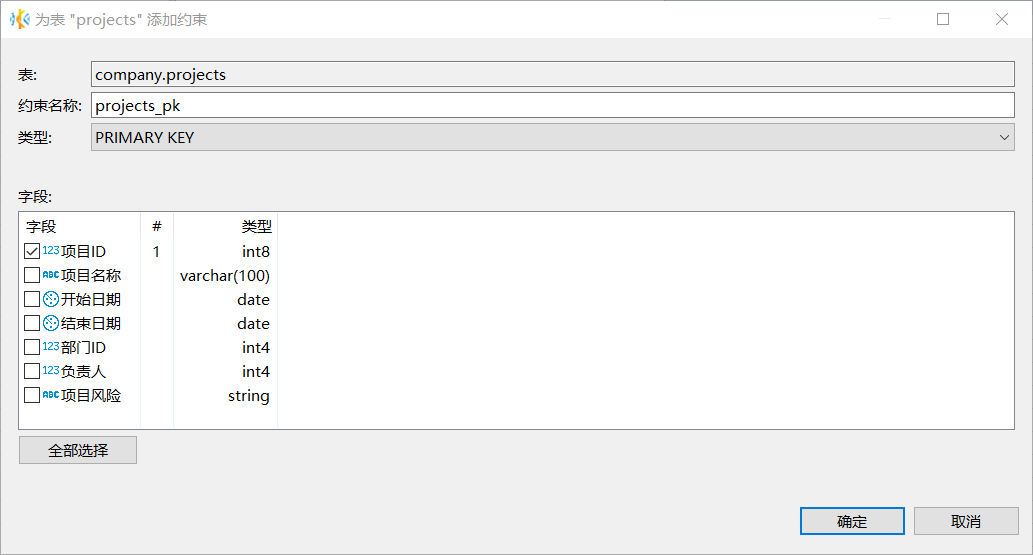Enable the 部门ID field checkbox
This screenshot has height=555, width=1033.
(32, 347)
